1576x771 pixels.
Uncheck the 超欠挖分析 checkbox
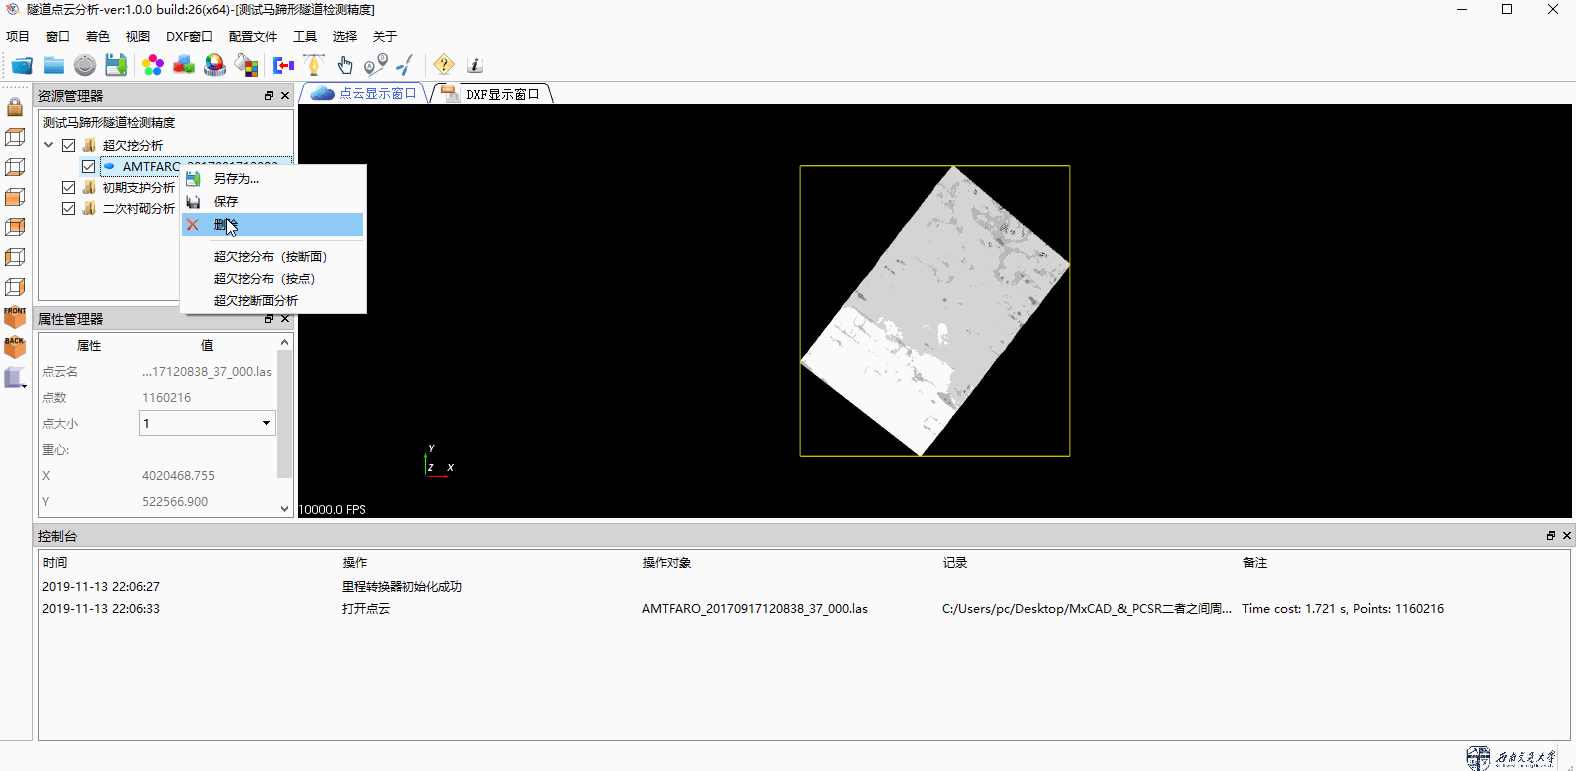click(68, 145)
